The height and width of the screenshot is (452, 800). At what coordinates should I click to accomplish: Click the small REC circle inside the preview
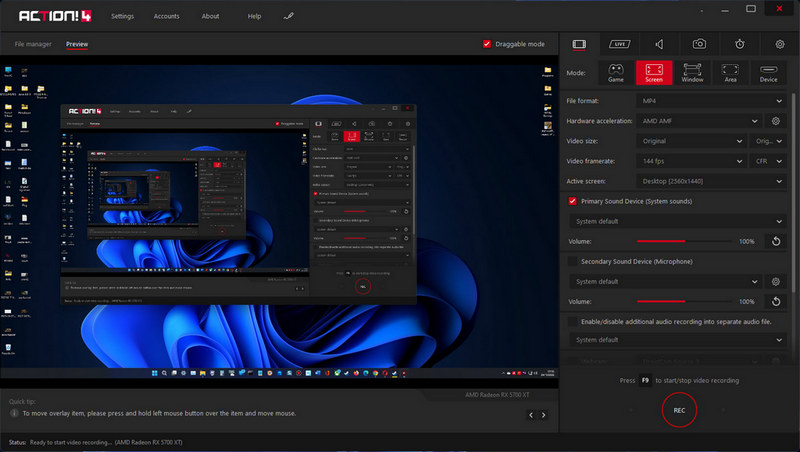363,287
